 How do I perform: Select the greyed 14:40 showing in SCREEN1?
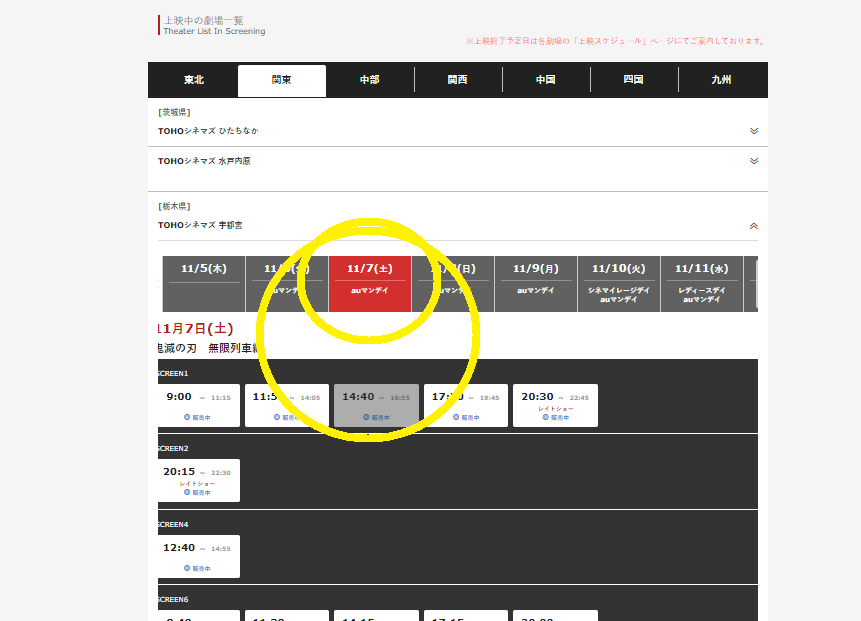pyautogui.click(x=376, y=405)
